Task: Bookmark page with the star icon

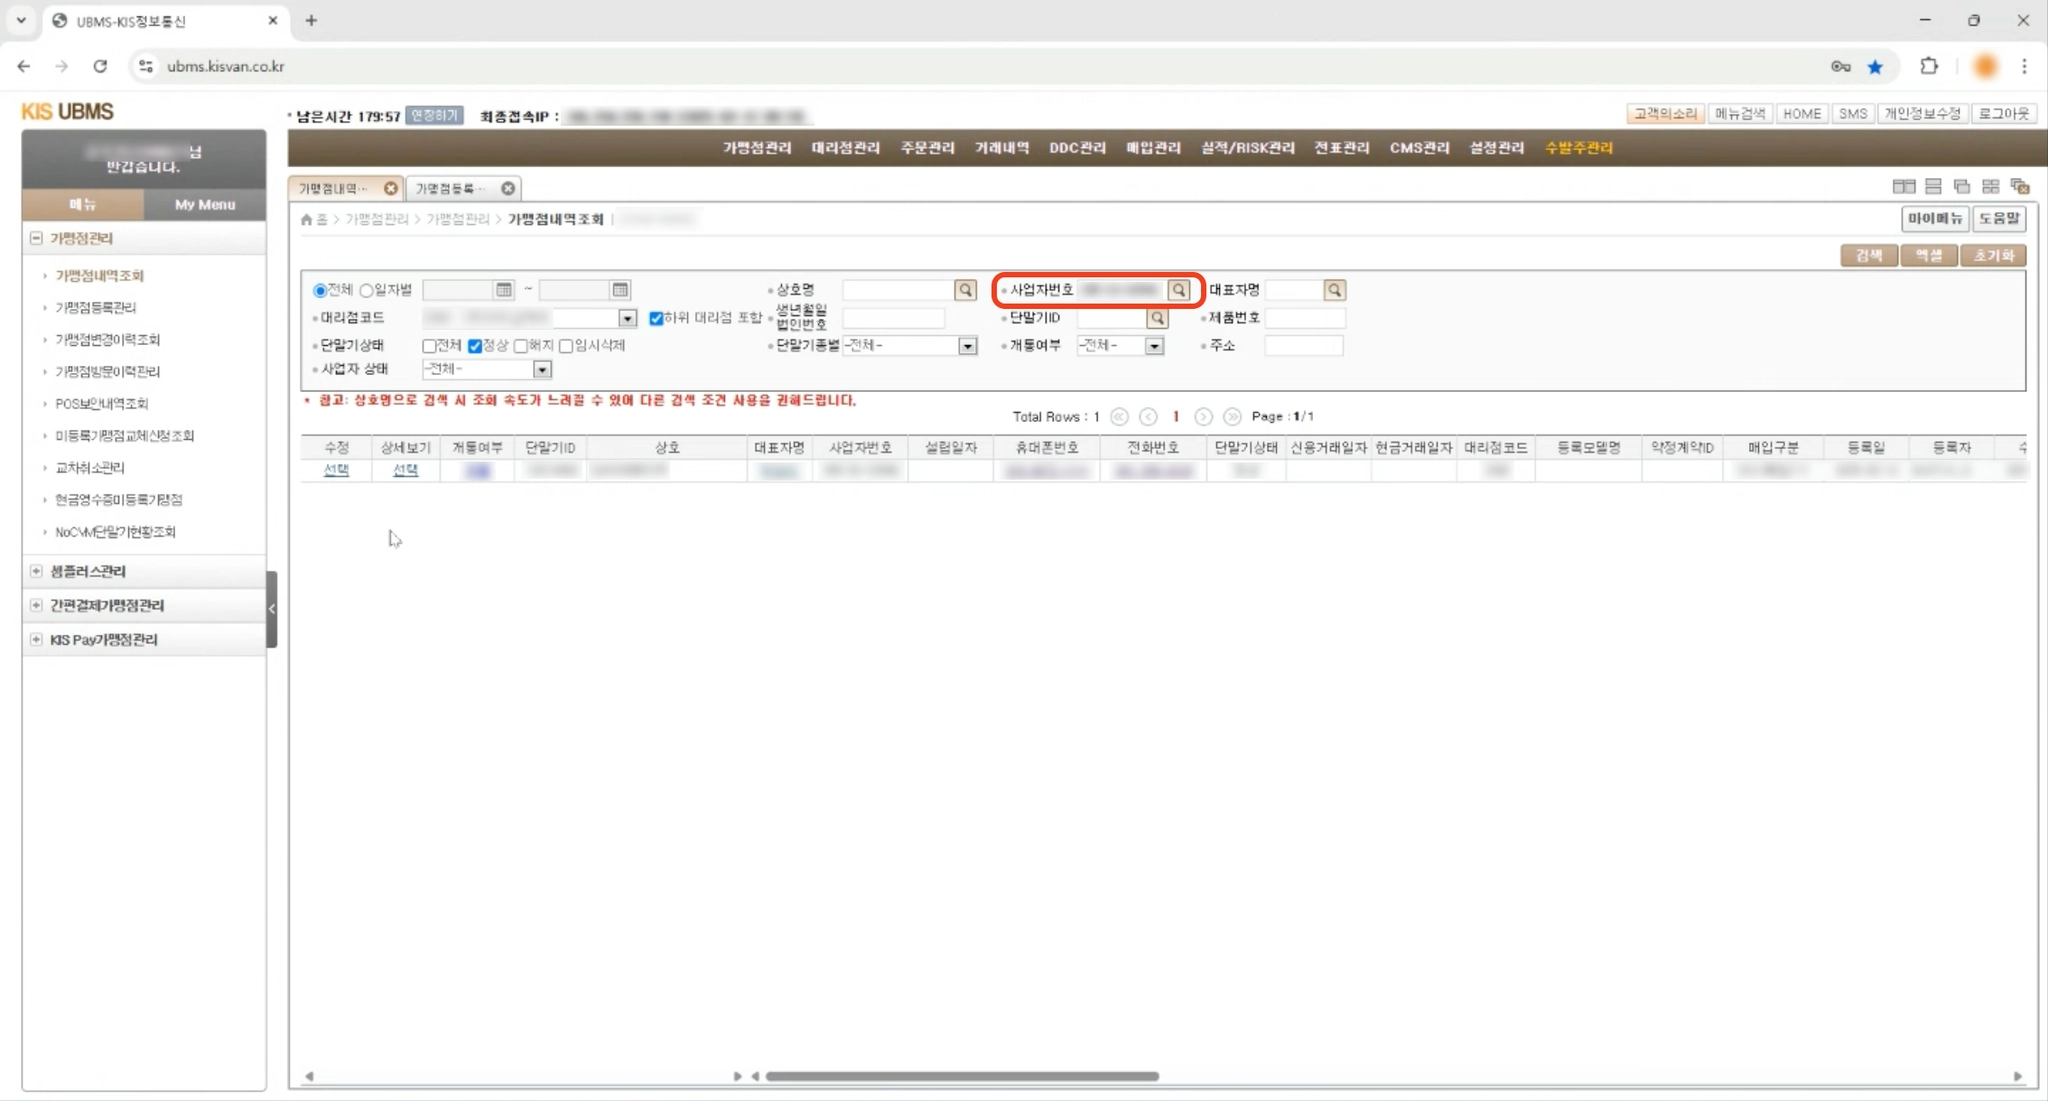Action: pyautogui.click(x=1875, y=66)
